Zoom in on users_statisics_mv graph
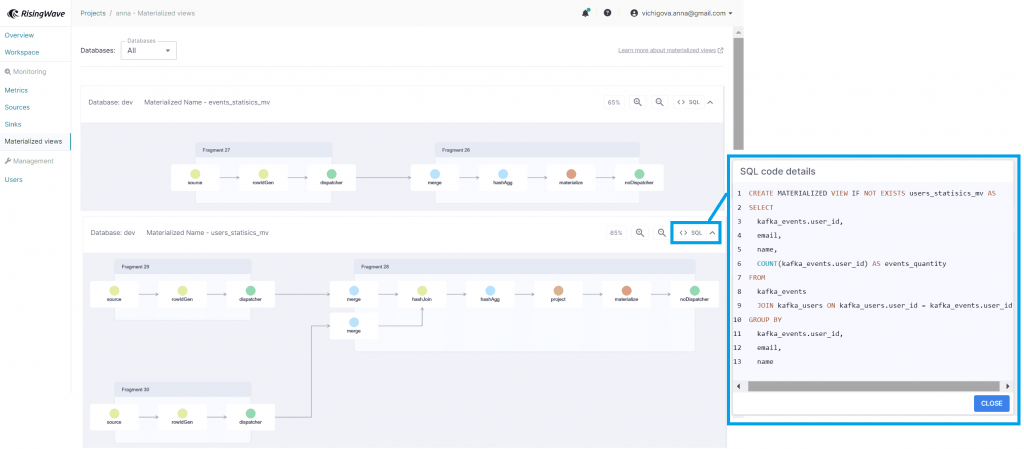Image resolution: width=1024 pixels, height=449 pixels. pyautogui.click(x=639, y=232)
